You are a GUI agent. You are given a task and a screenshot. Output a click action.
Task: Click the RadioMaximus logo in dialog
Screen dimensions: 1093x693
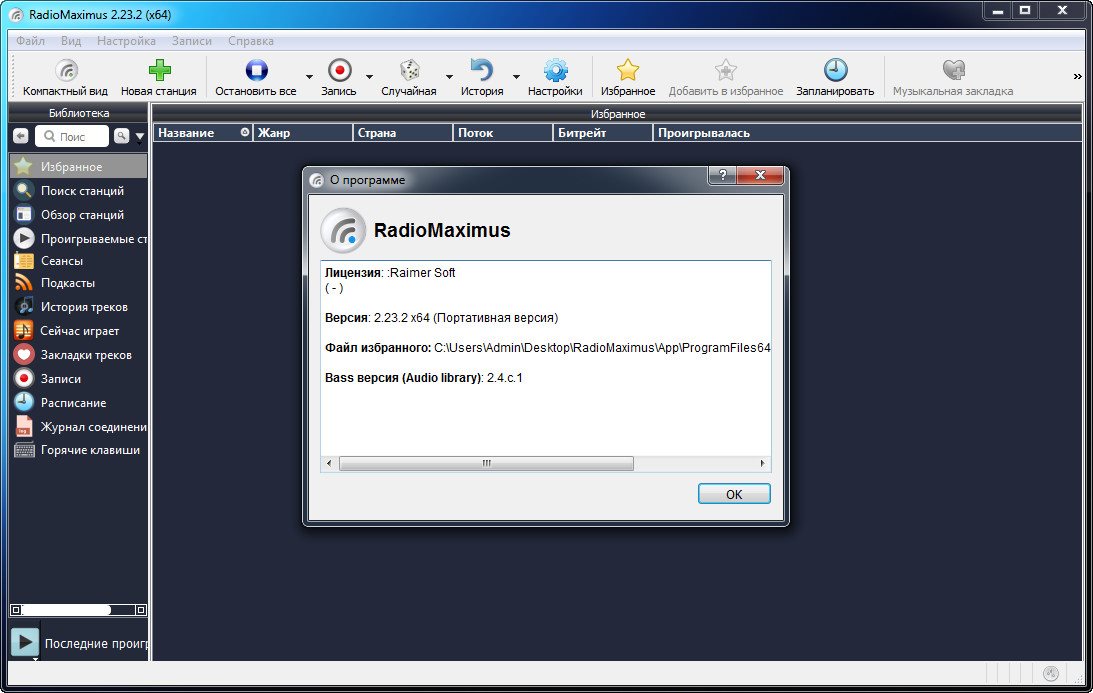(x=343, y=230)
